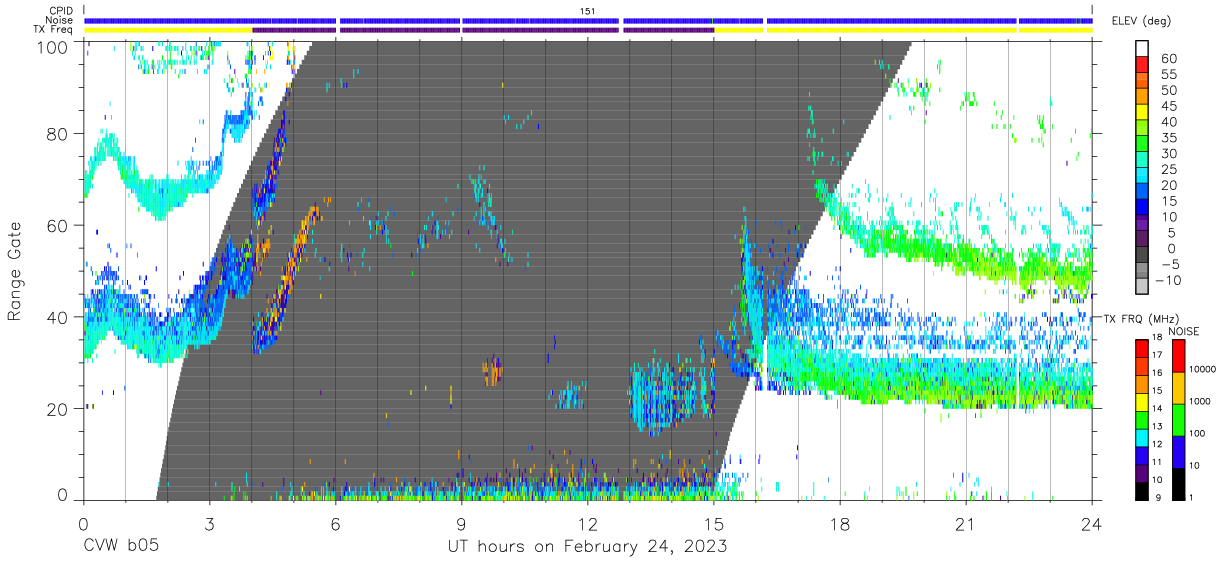Click the 45 label on ELEV legend
The image size is (1228, 567).
point(1167,106)
